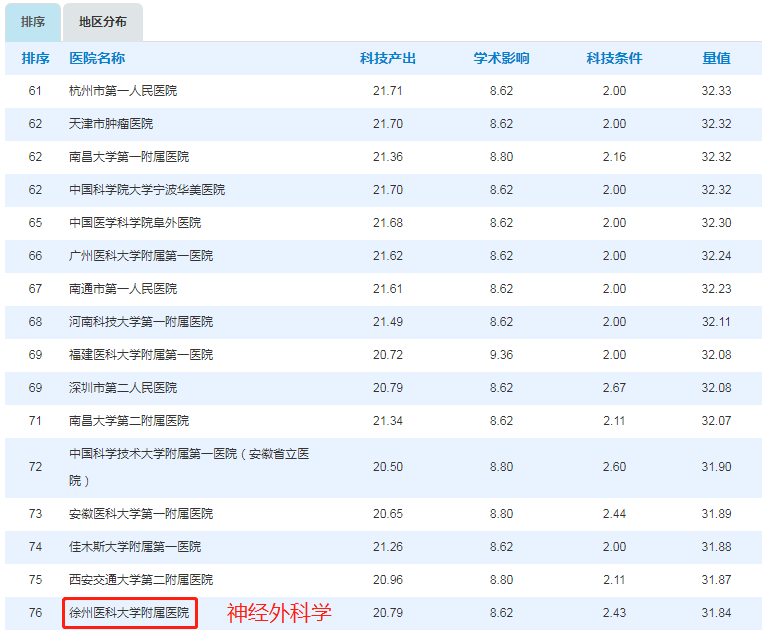The image size is (769, 636).
Task: Click 量值 value 31.84
Action: (717, 613)
